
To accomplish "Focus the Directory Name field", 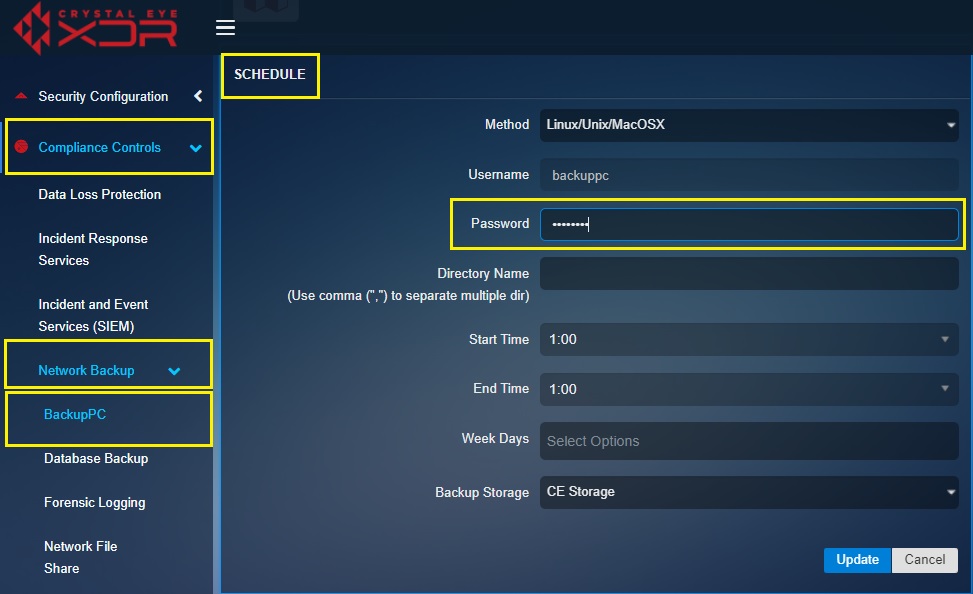I will pyautogui.click(x=749, y=274).
